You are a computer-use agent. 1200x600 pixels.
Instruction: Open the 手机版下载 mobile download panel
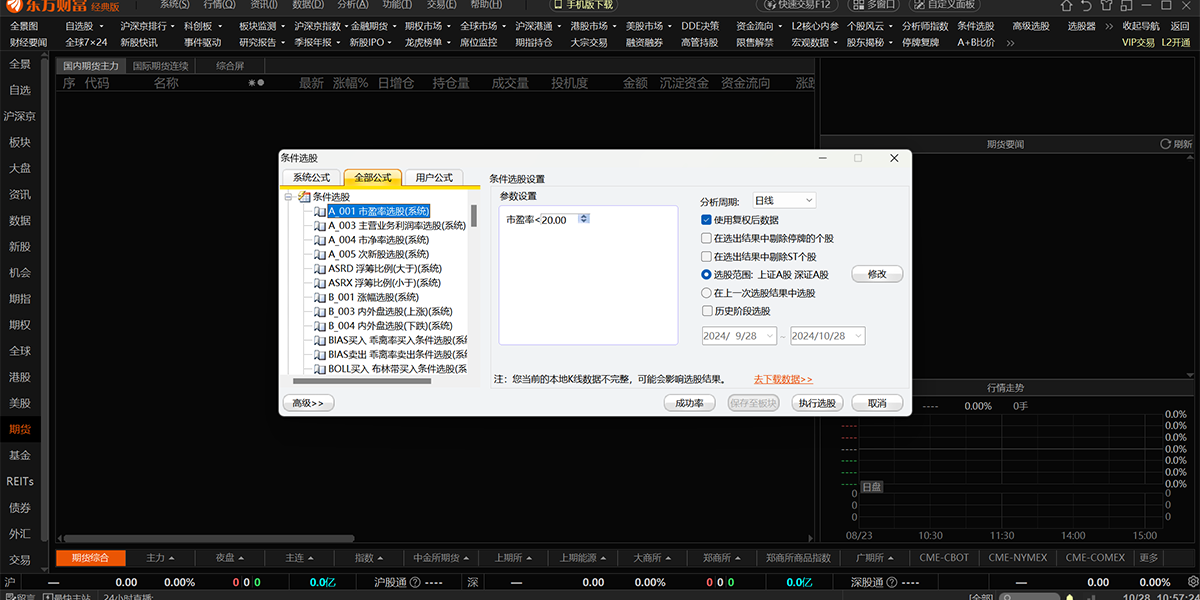(x=582, y=5)
